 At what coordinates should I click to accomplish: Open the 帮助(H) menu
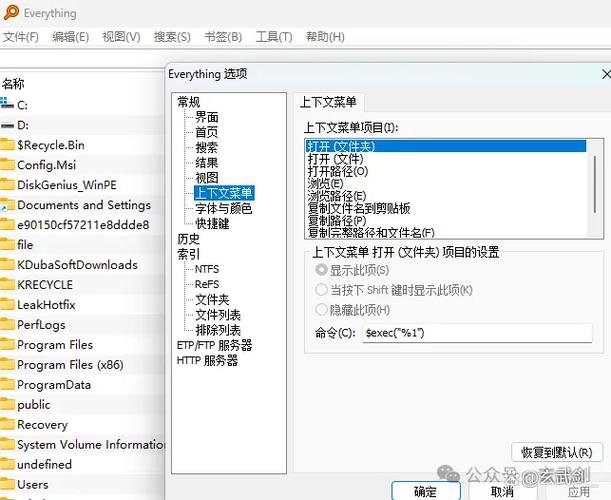tap(325, 37)
